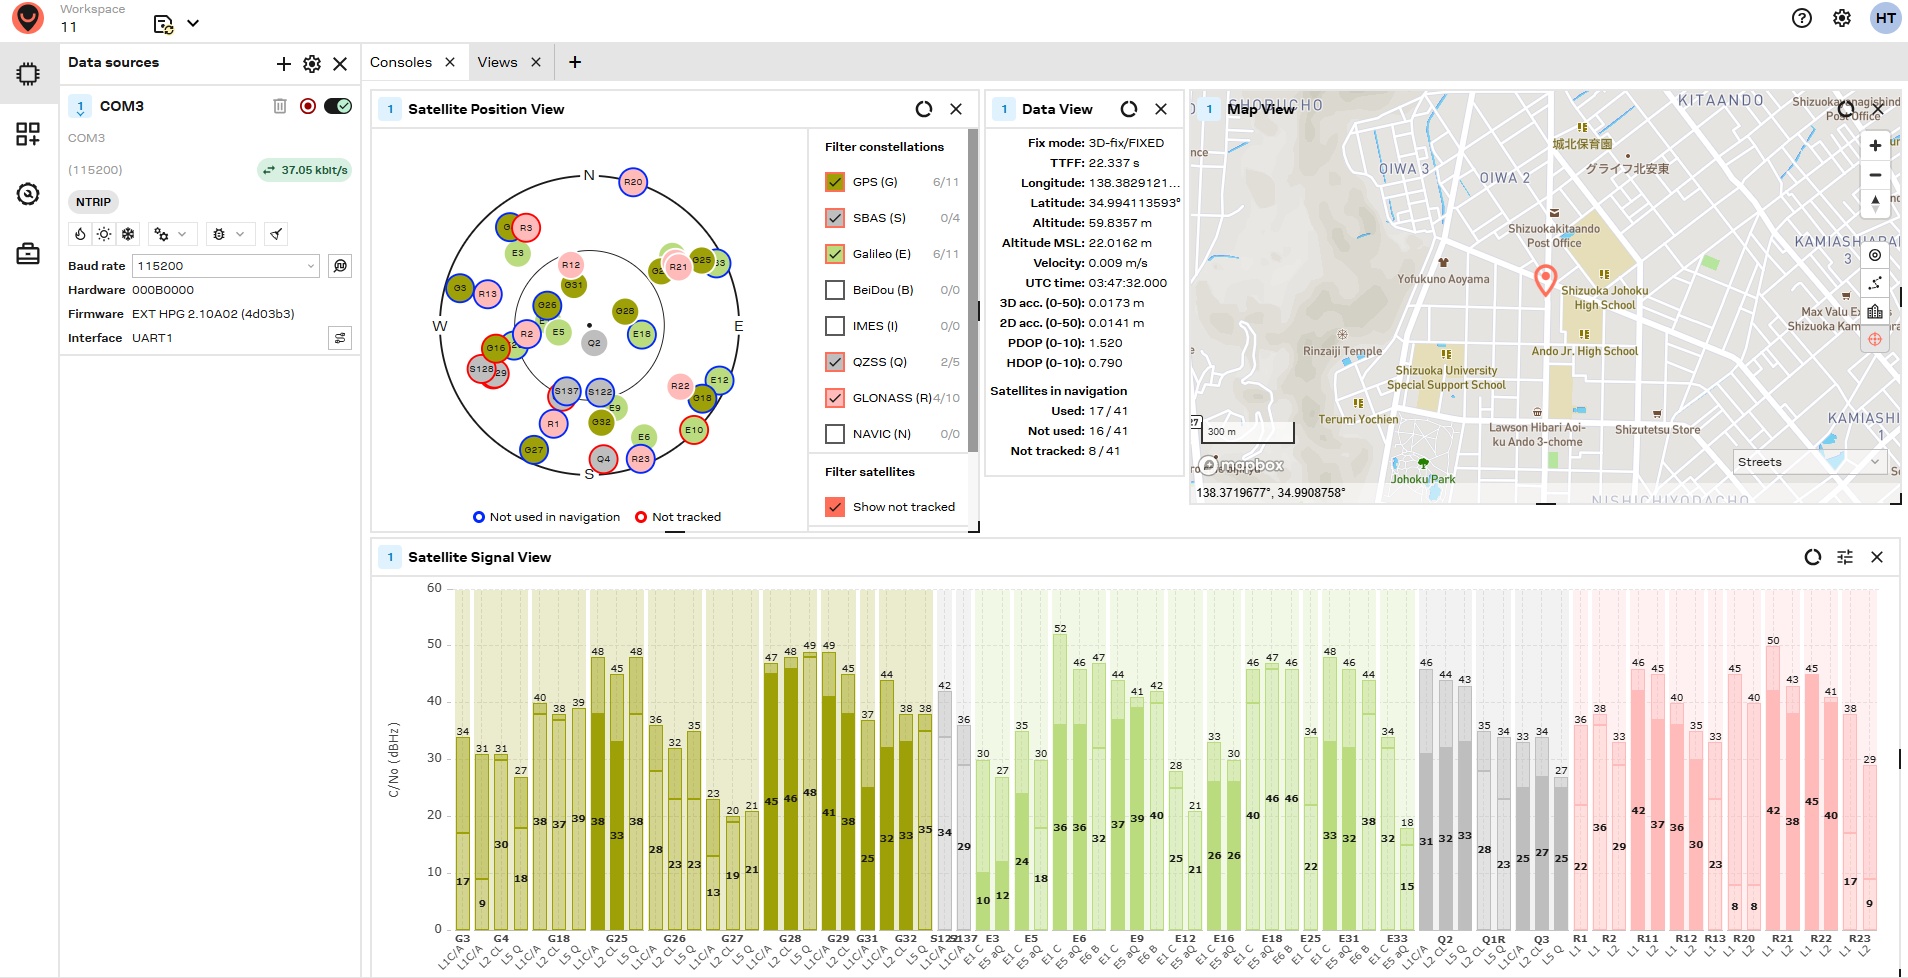Click the 3D buildings icon on map
The width and height of the screenshot is (1908, 978).
pos(1875,312)
